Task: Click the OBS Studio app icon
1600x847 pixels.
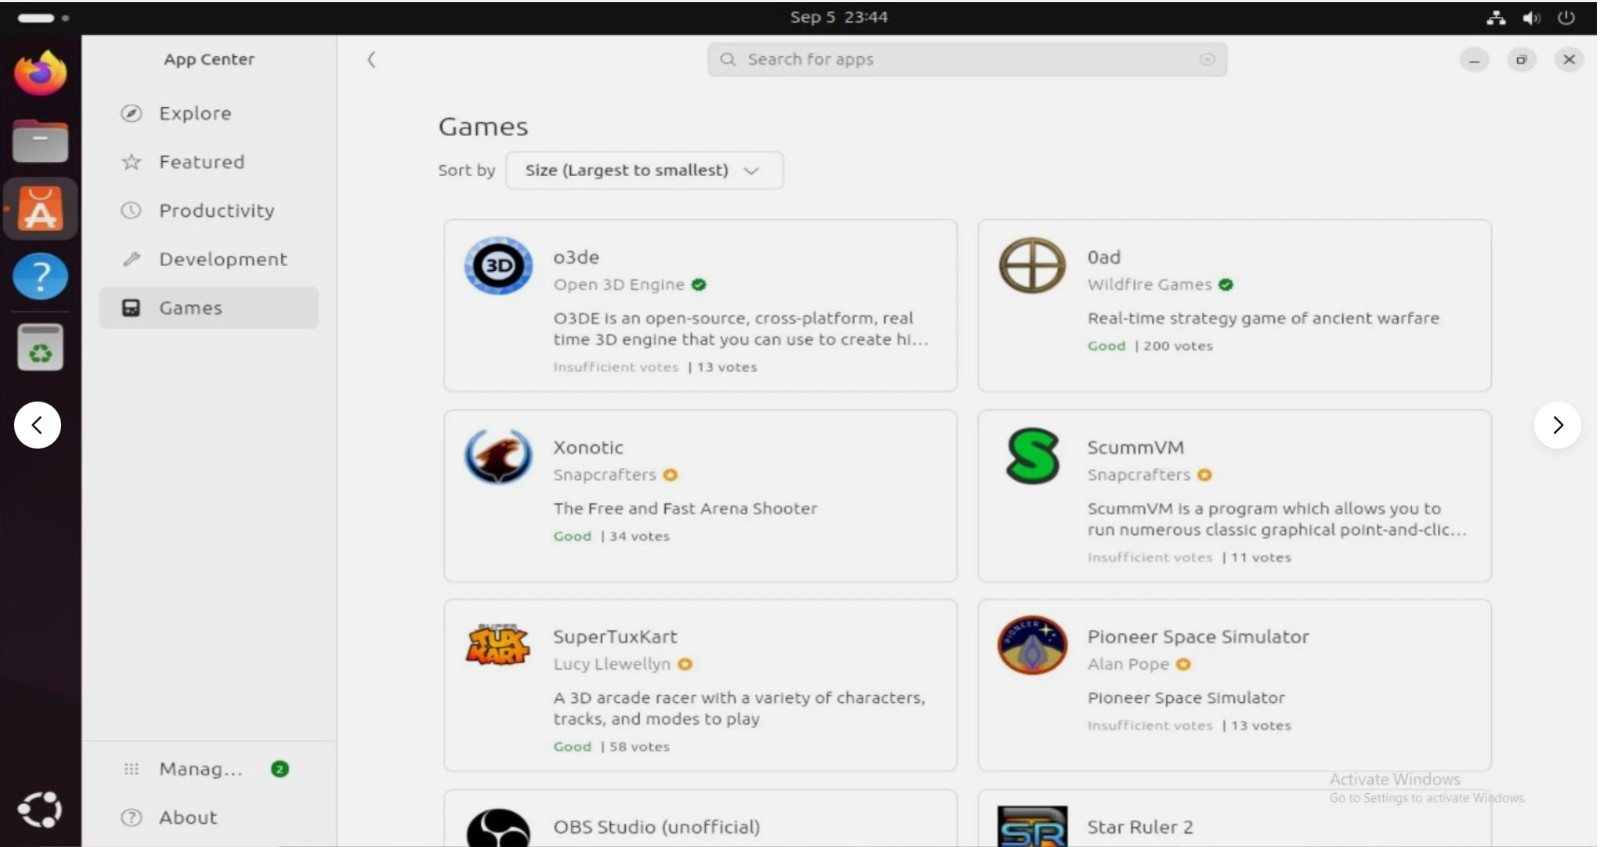Action: pyautogui.click(x=498, y=828)
